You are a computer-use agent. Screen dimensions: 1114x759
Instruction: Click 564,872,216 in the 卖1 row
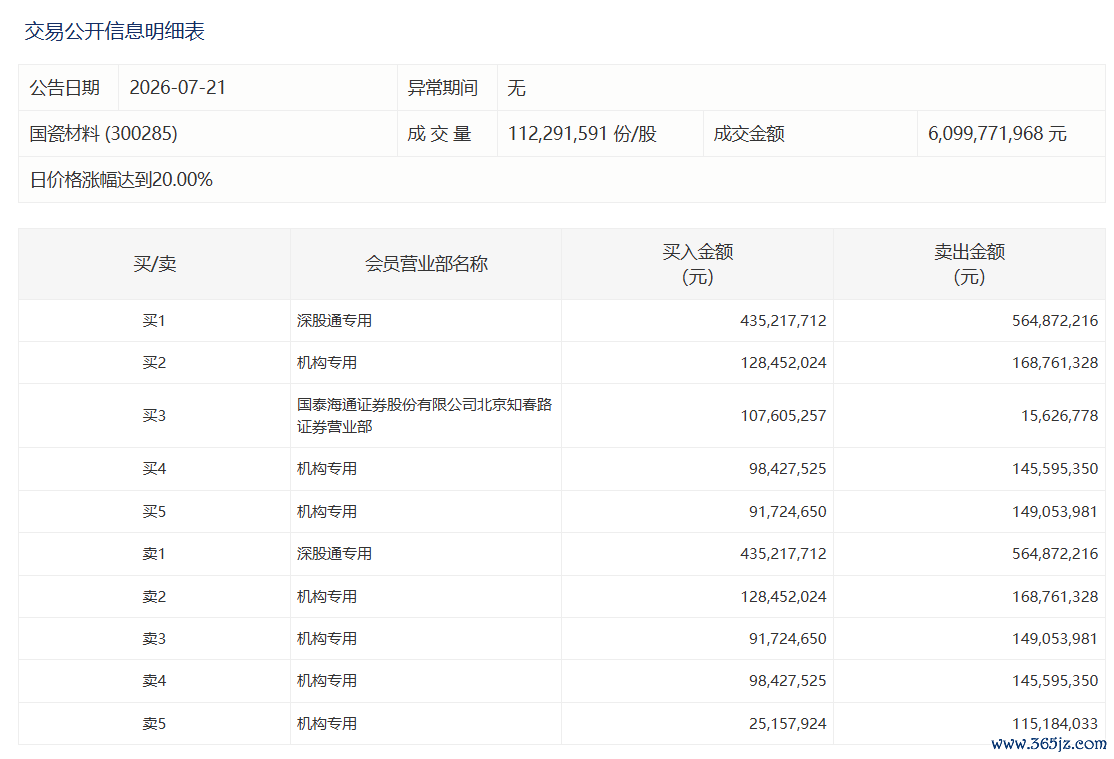click(1055, 554)
